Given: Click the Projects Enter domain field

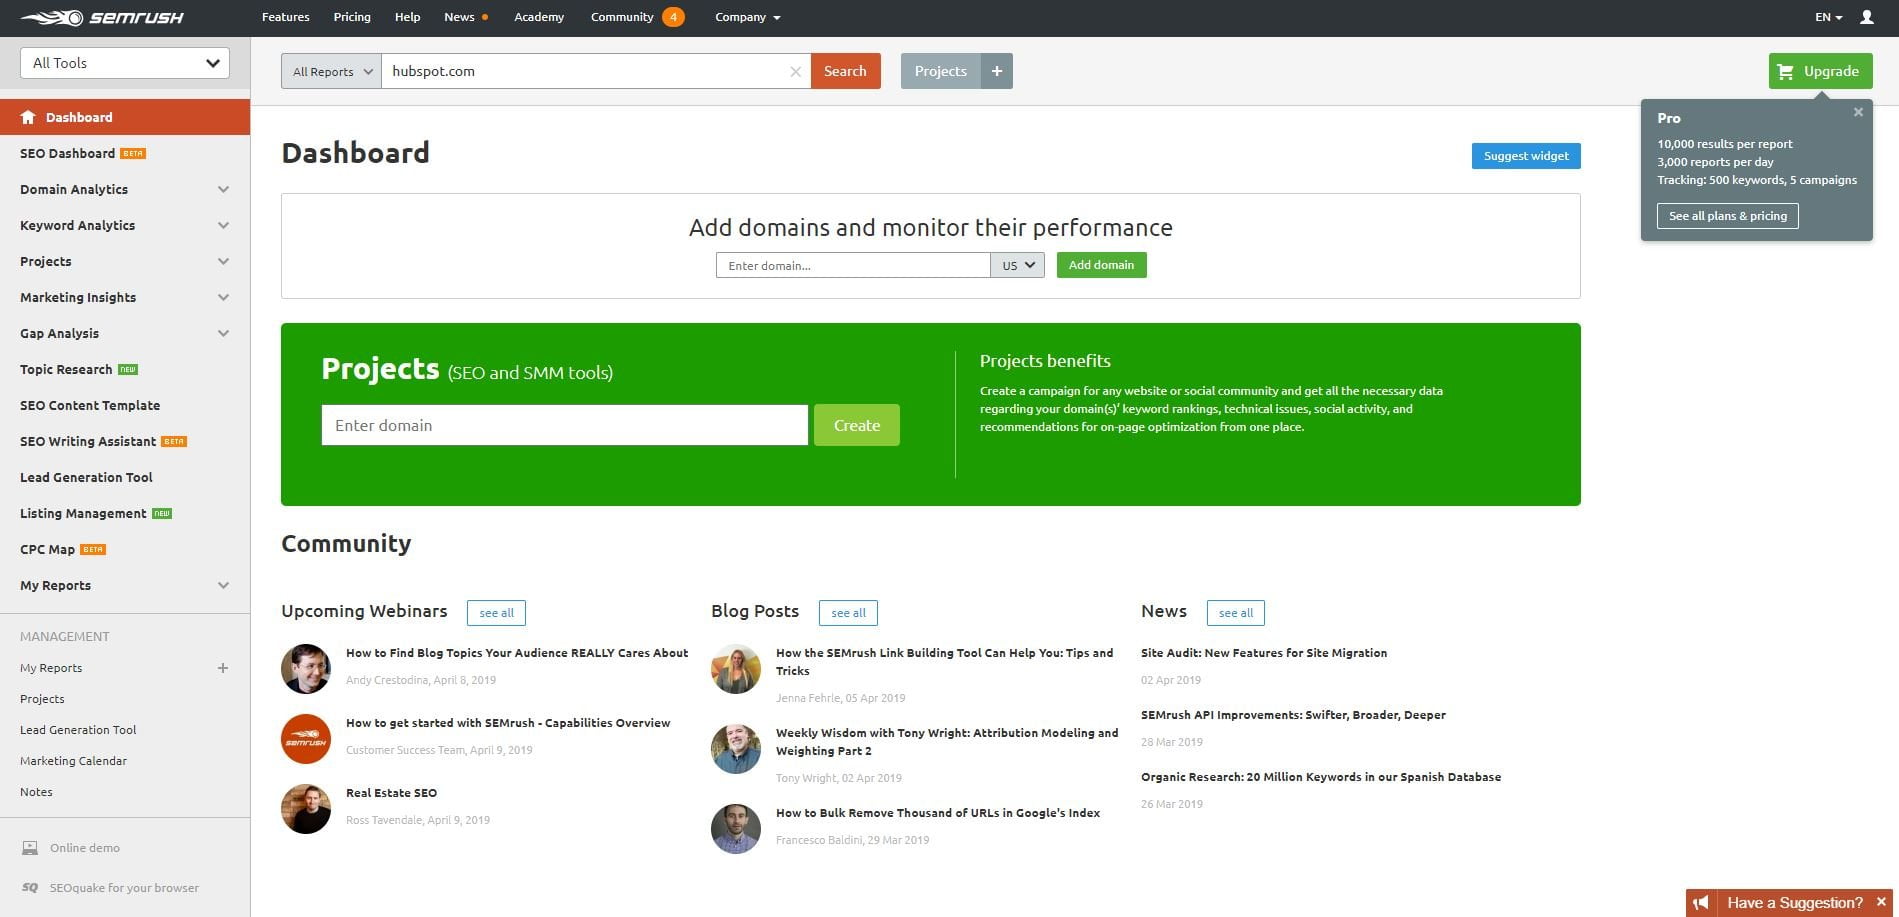Looking at the screenshot, I should (x=565, y=425).
